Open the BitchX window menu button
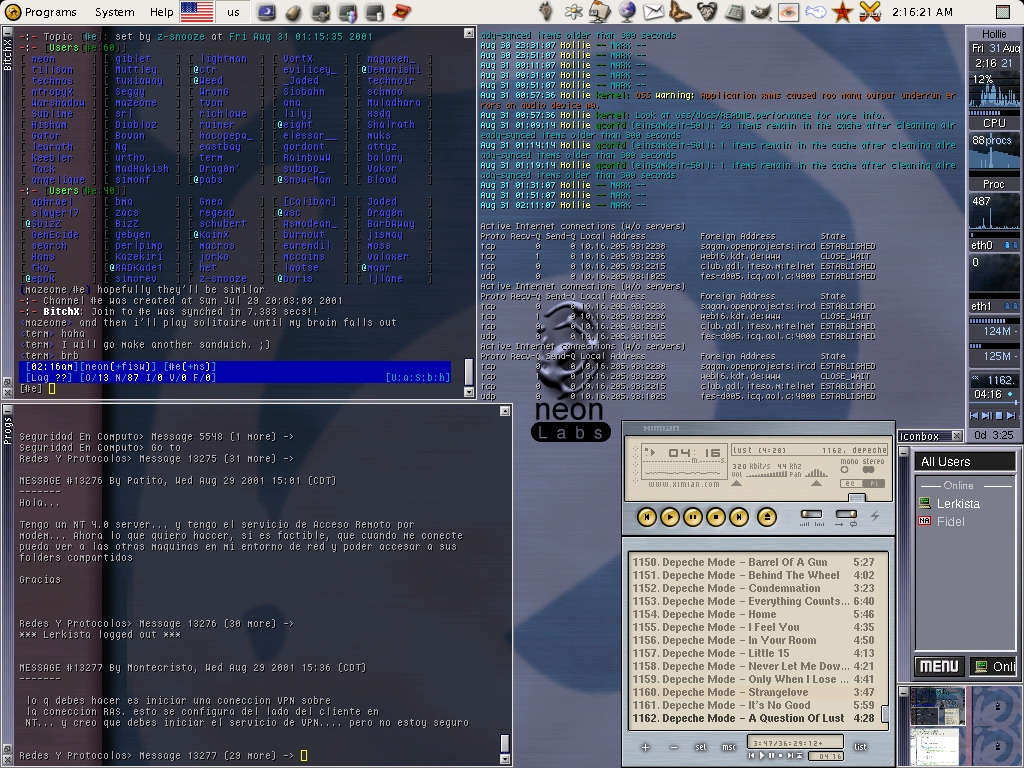 pyautogui.click(x=7, y=32)
